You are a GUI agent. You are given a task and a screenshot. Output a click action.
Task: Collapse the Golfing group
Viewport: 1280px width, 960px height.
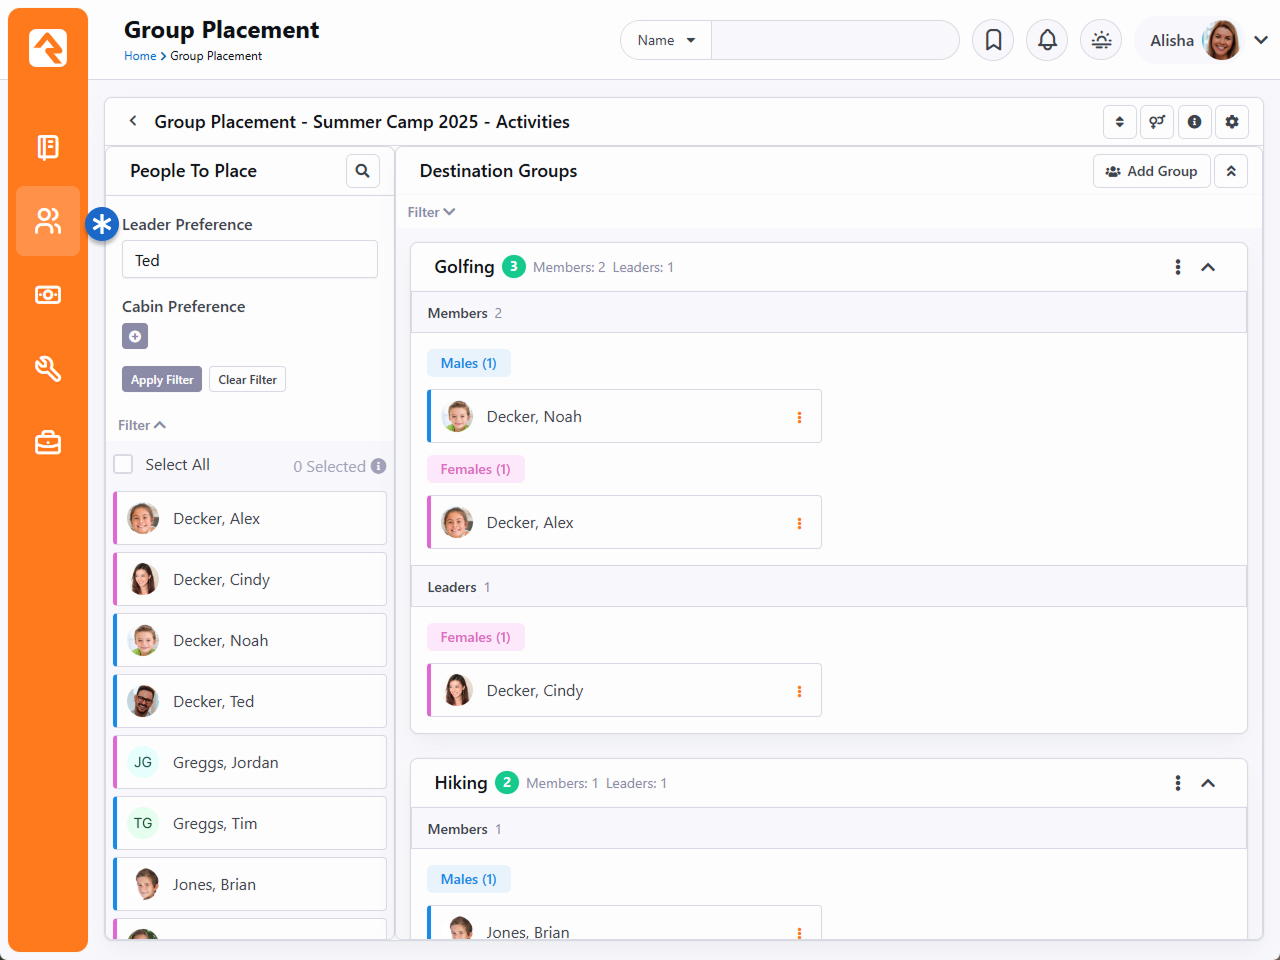click(1208, 267)
